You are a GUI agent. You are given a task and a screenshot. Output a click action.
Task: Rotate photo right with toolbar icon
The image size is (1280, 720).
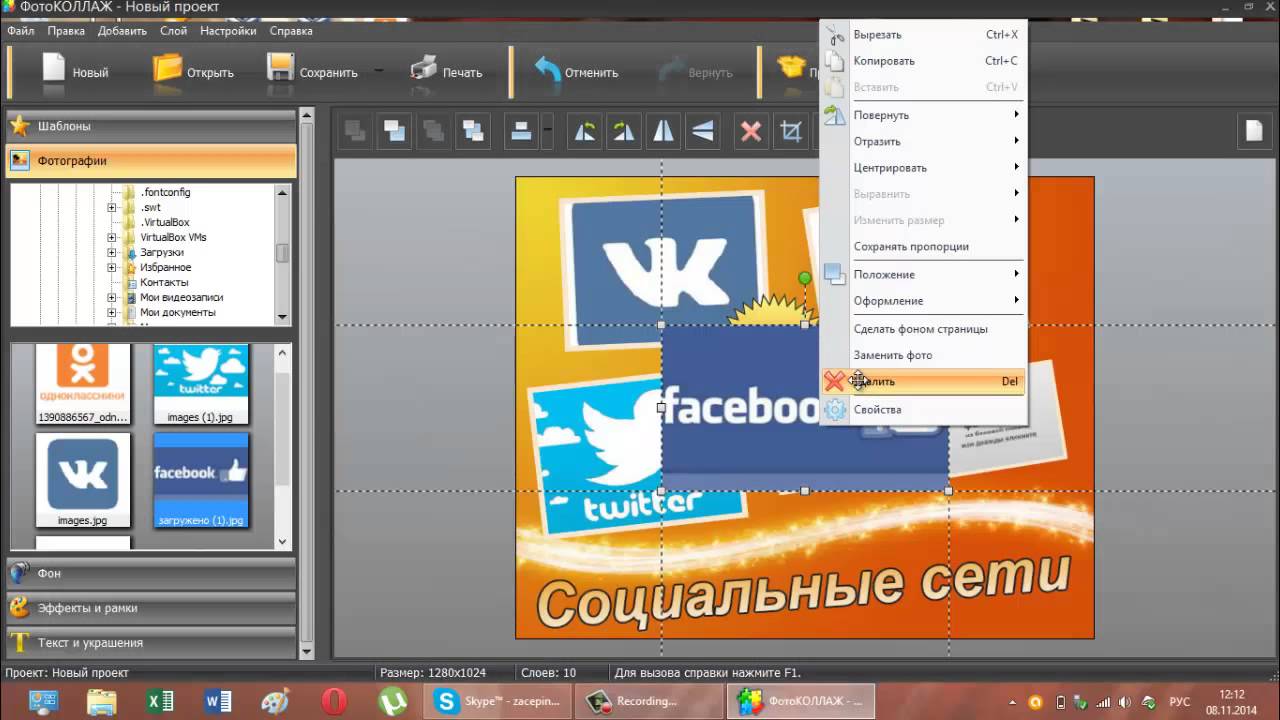[624, 131]
